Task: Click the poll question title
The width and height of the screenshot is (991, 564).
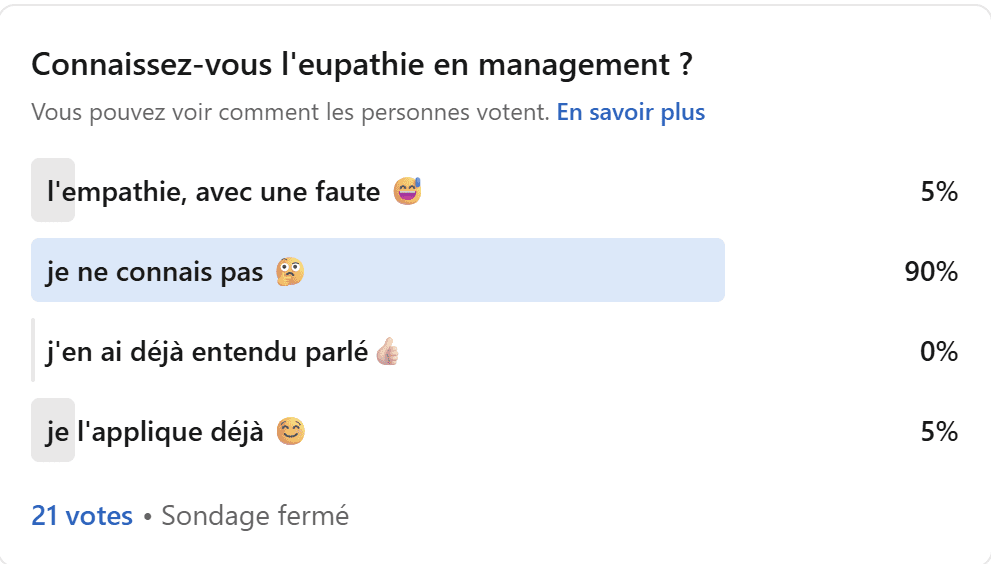Action: [362, 65]
